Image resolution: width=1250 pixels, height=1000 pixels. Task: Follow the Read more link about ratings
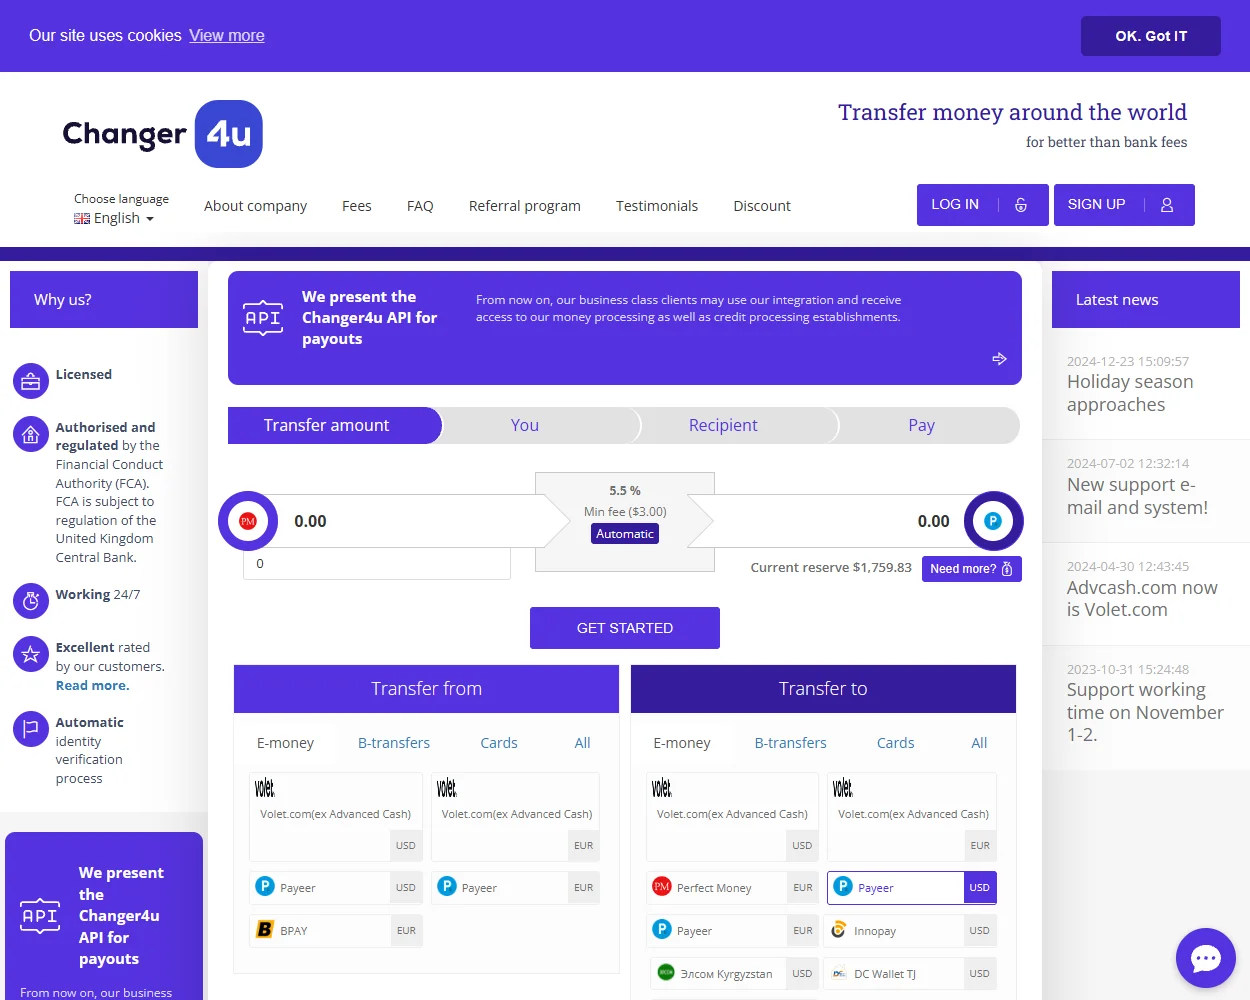(x=93, y=686)
